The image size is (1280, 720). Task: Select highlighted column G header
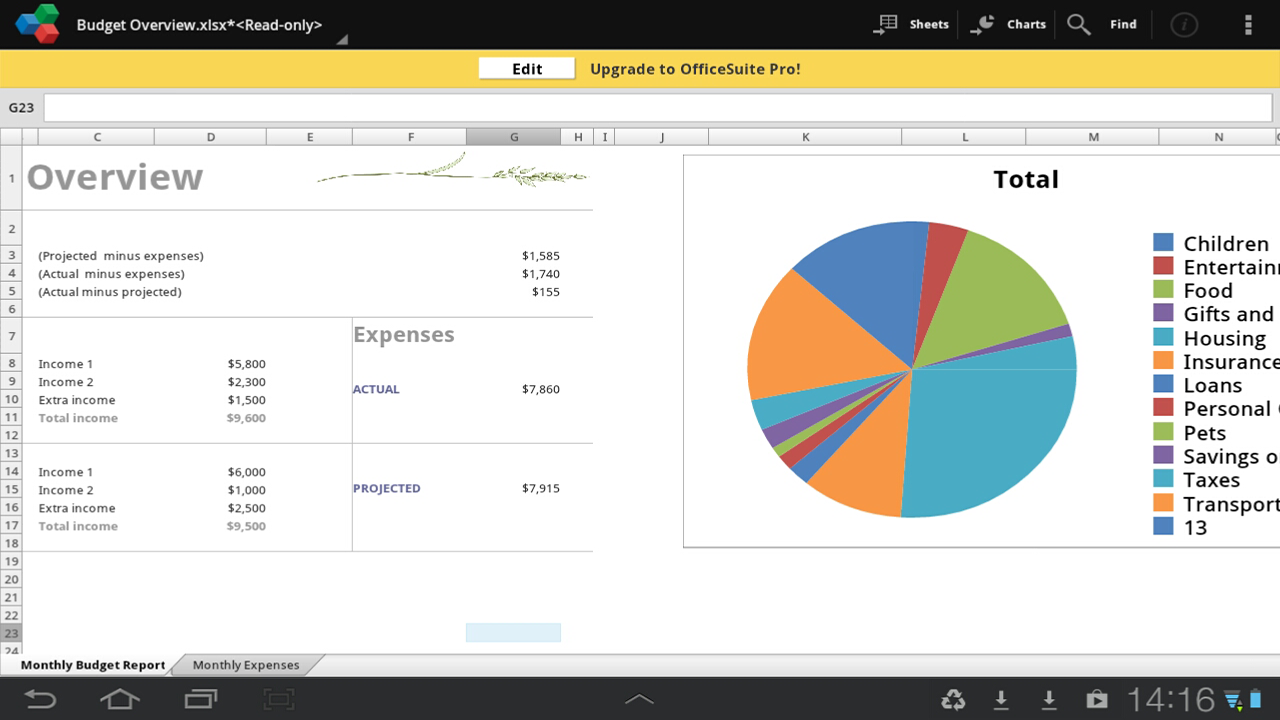click(514, 137)
